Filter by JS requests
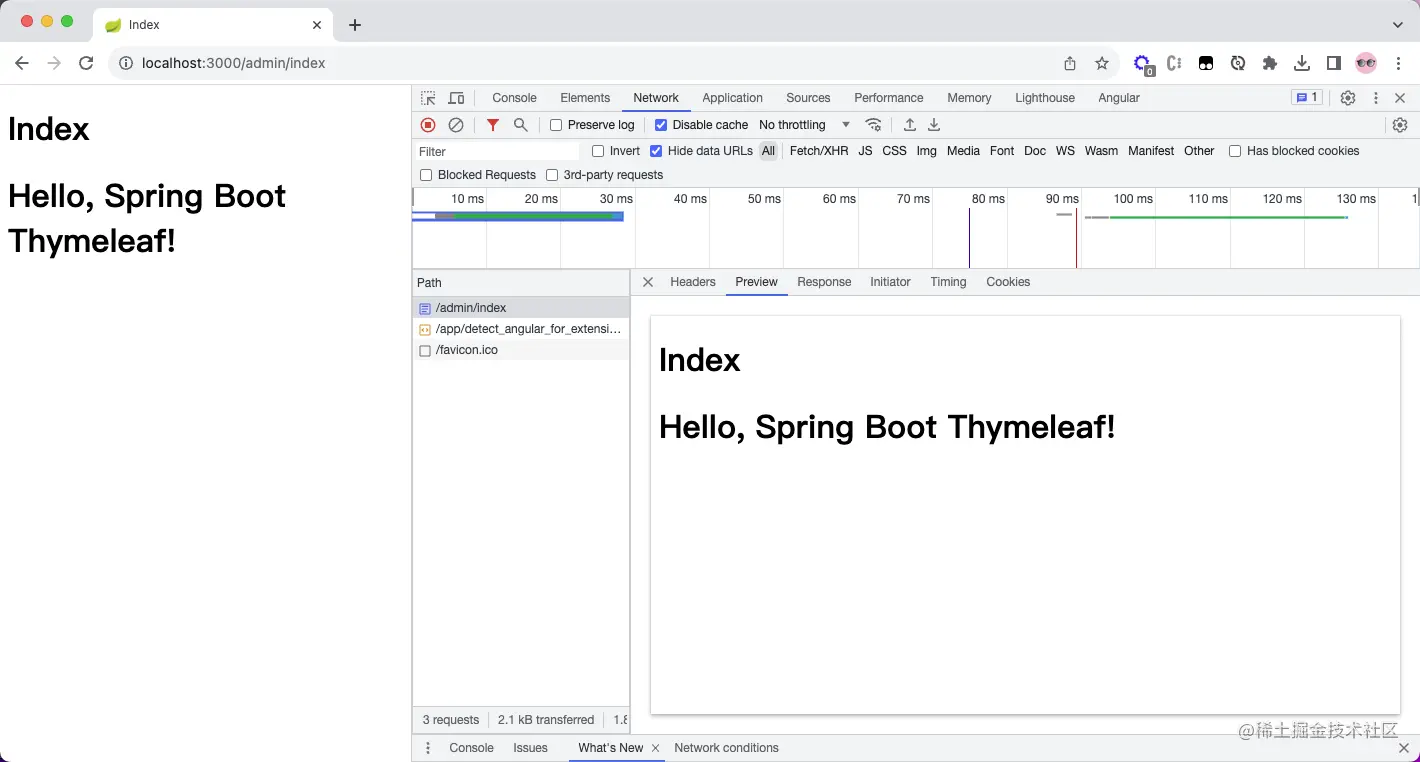The image size is (1420, 762). pos(865,151)
